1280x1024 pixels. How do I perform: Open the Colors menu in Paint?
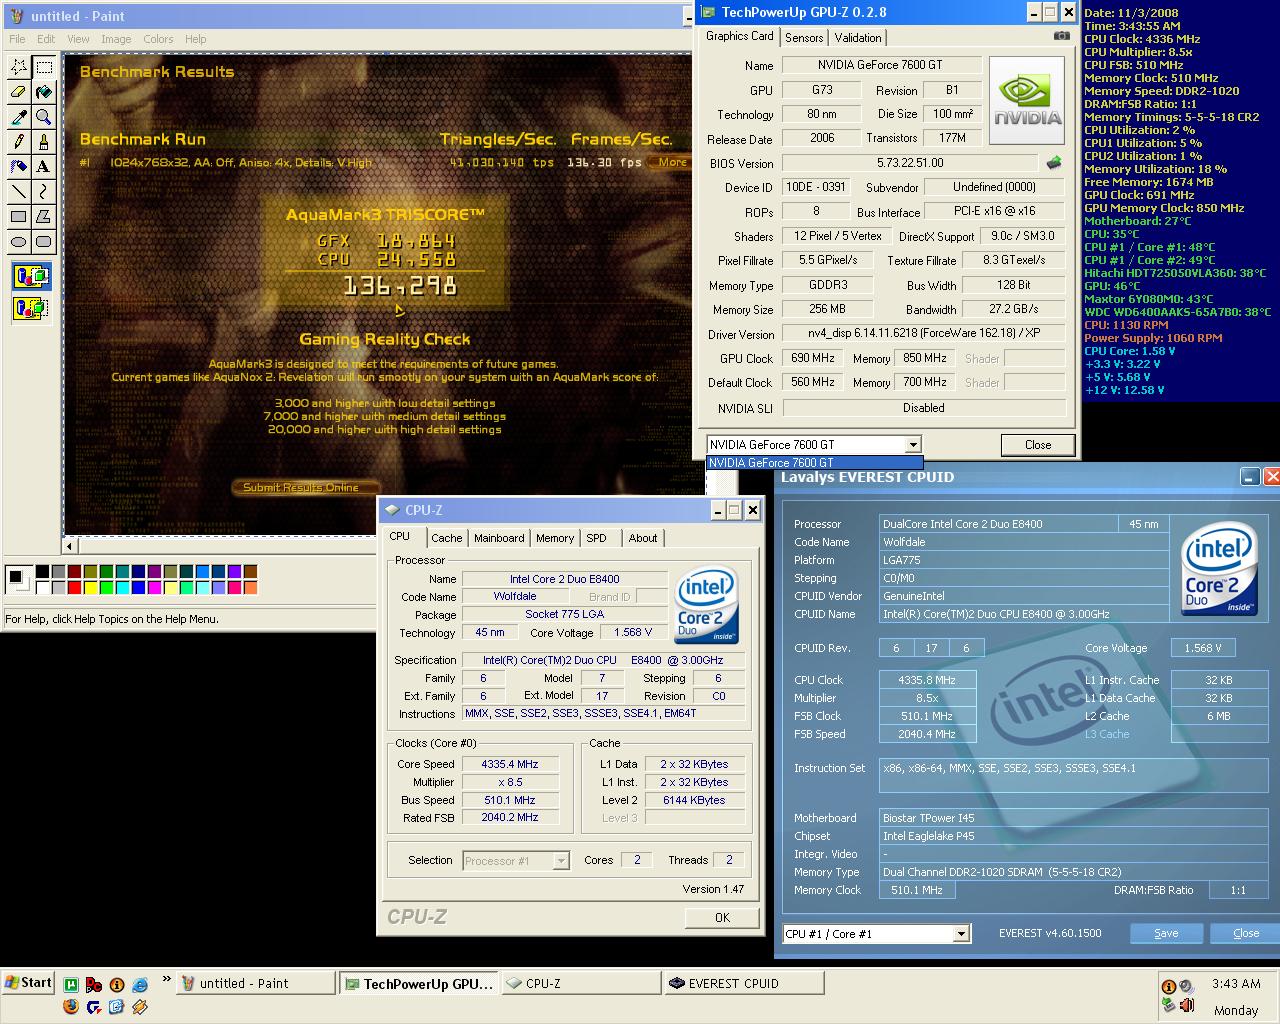158,39
